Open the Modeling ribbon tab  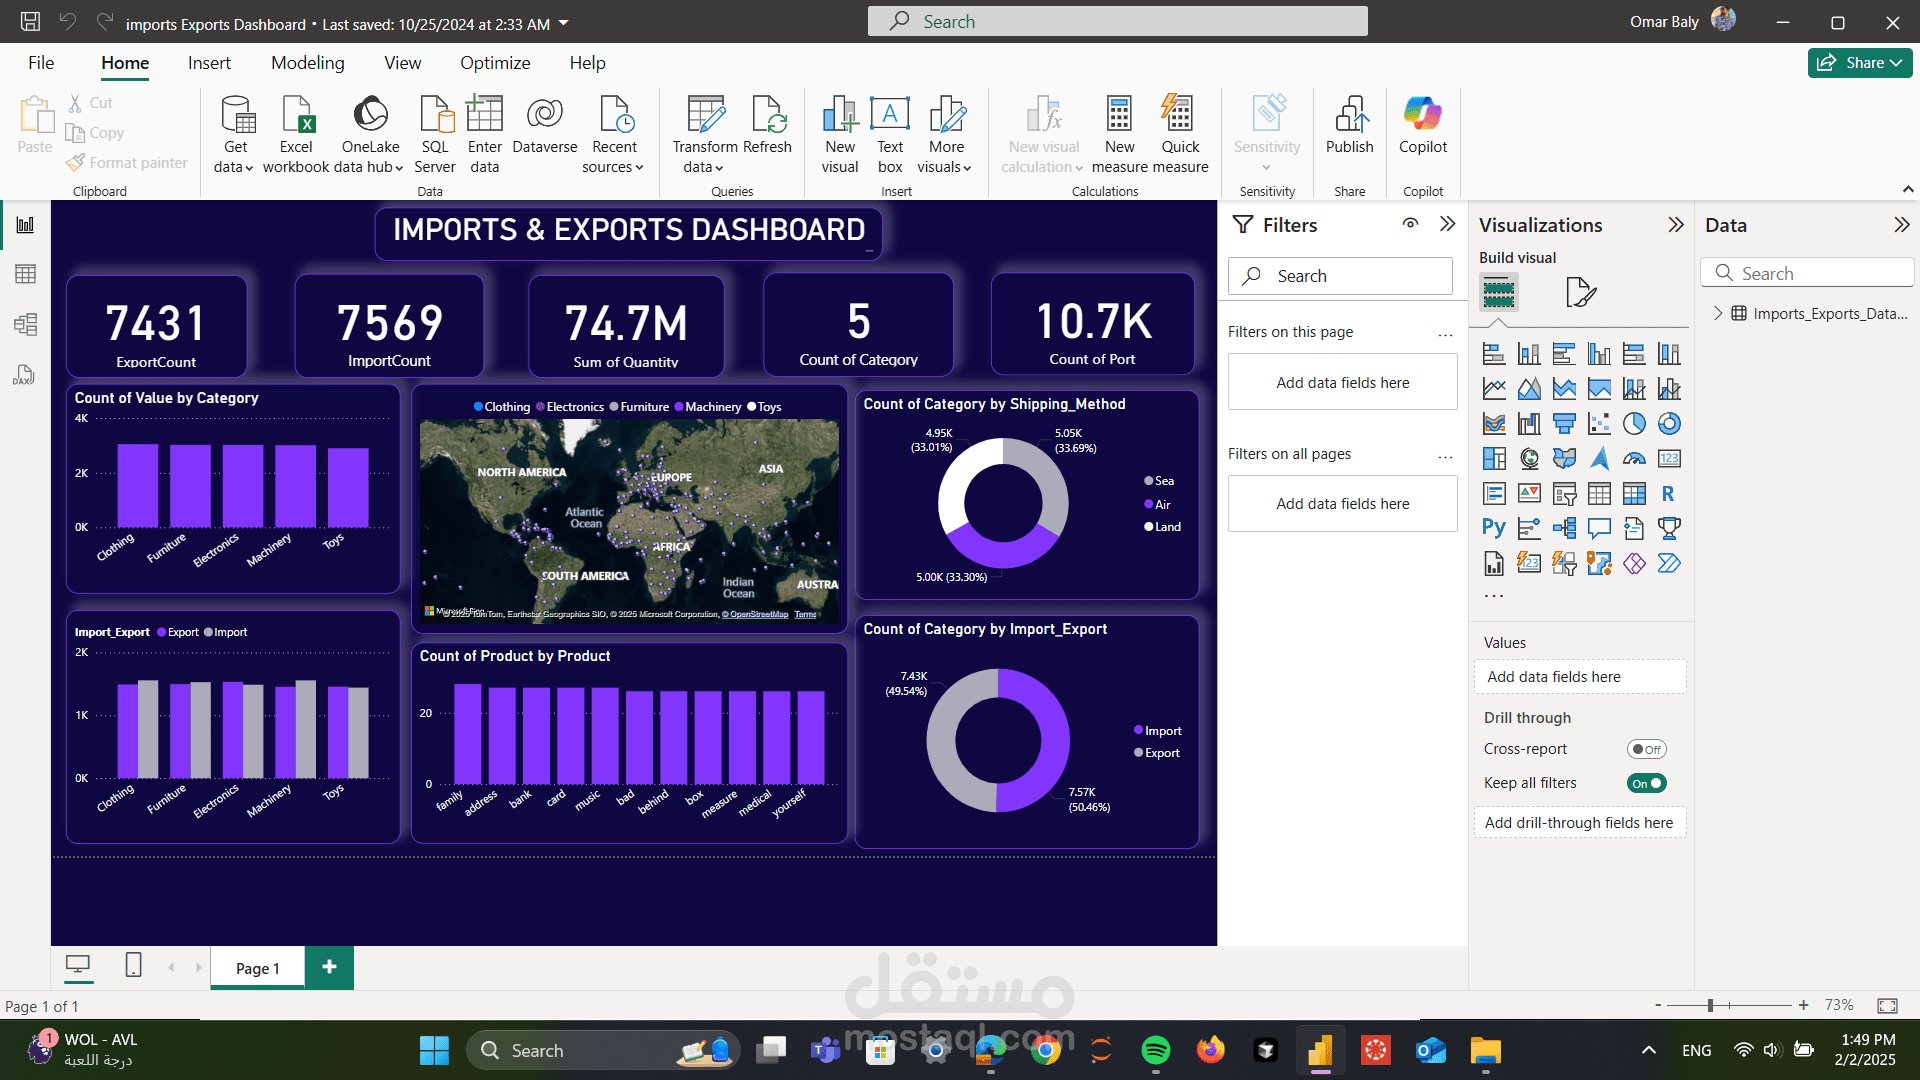[x=307, y=63]
